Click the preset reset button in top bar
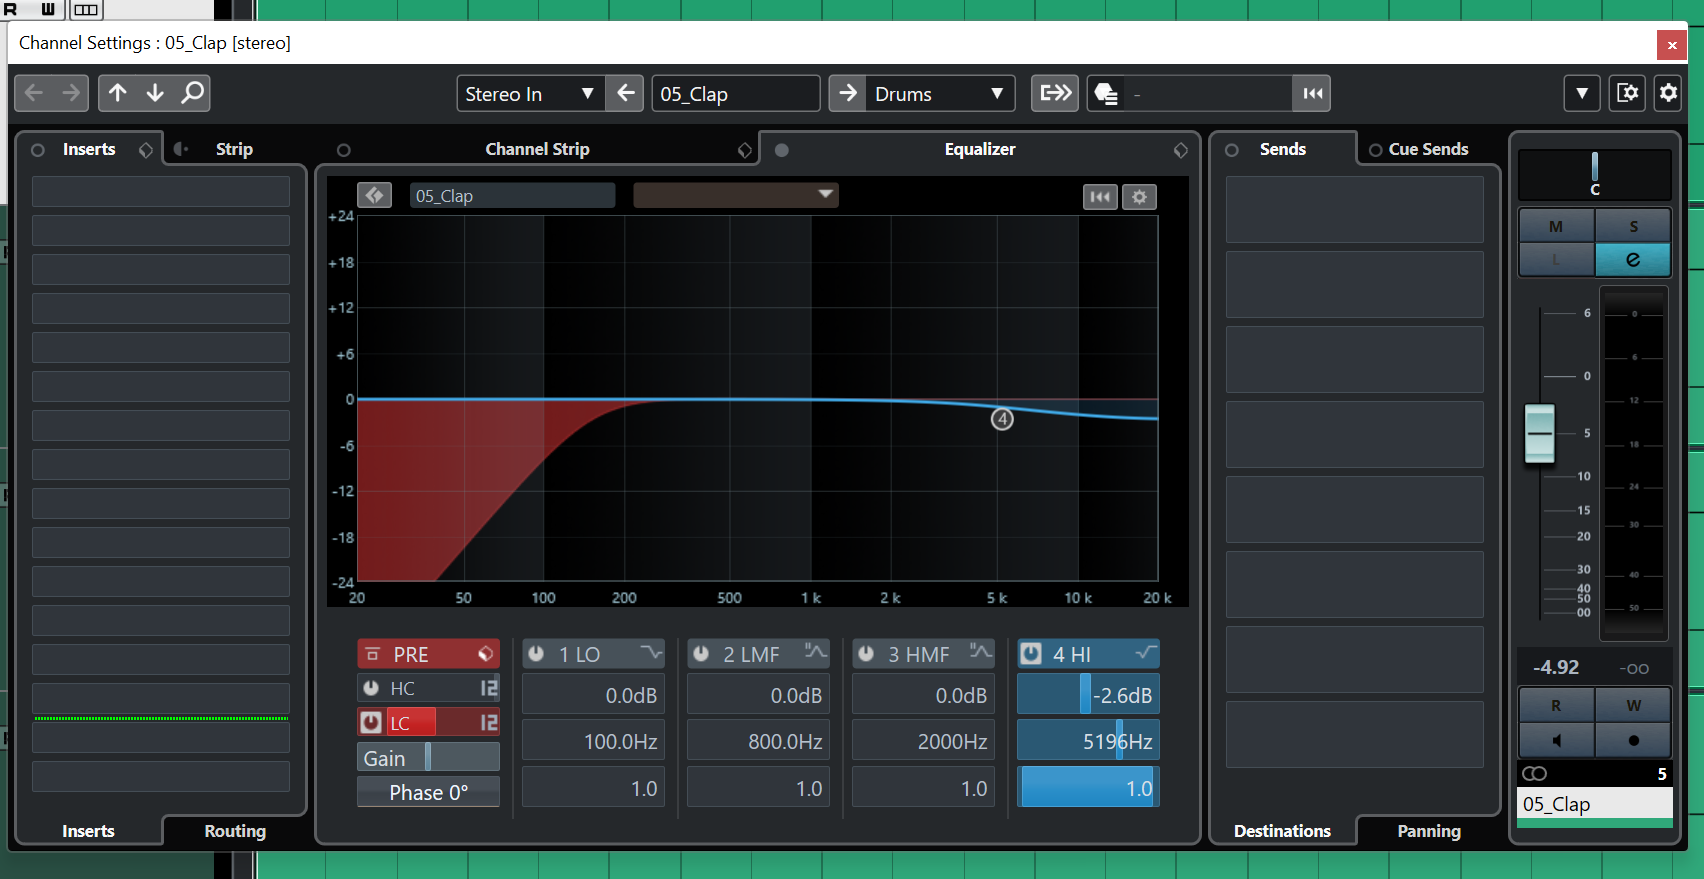Screen dimensions: 1704x879 [1312, 93]
